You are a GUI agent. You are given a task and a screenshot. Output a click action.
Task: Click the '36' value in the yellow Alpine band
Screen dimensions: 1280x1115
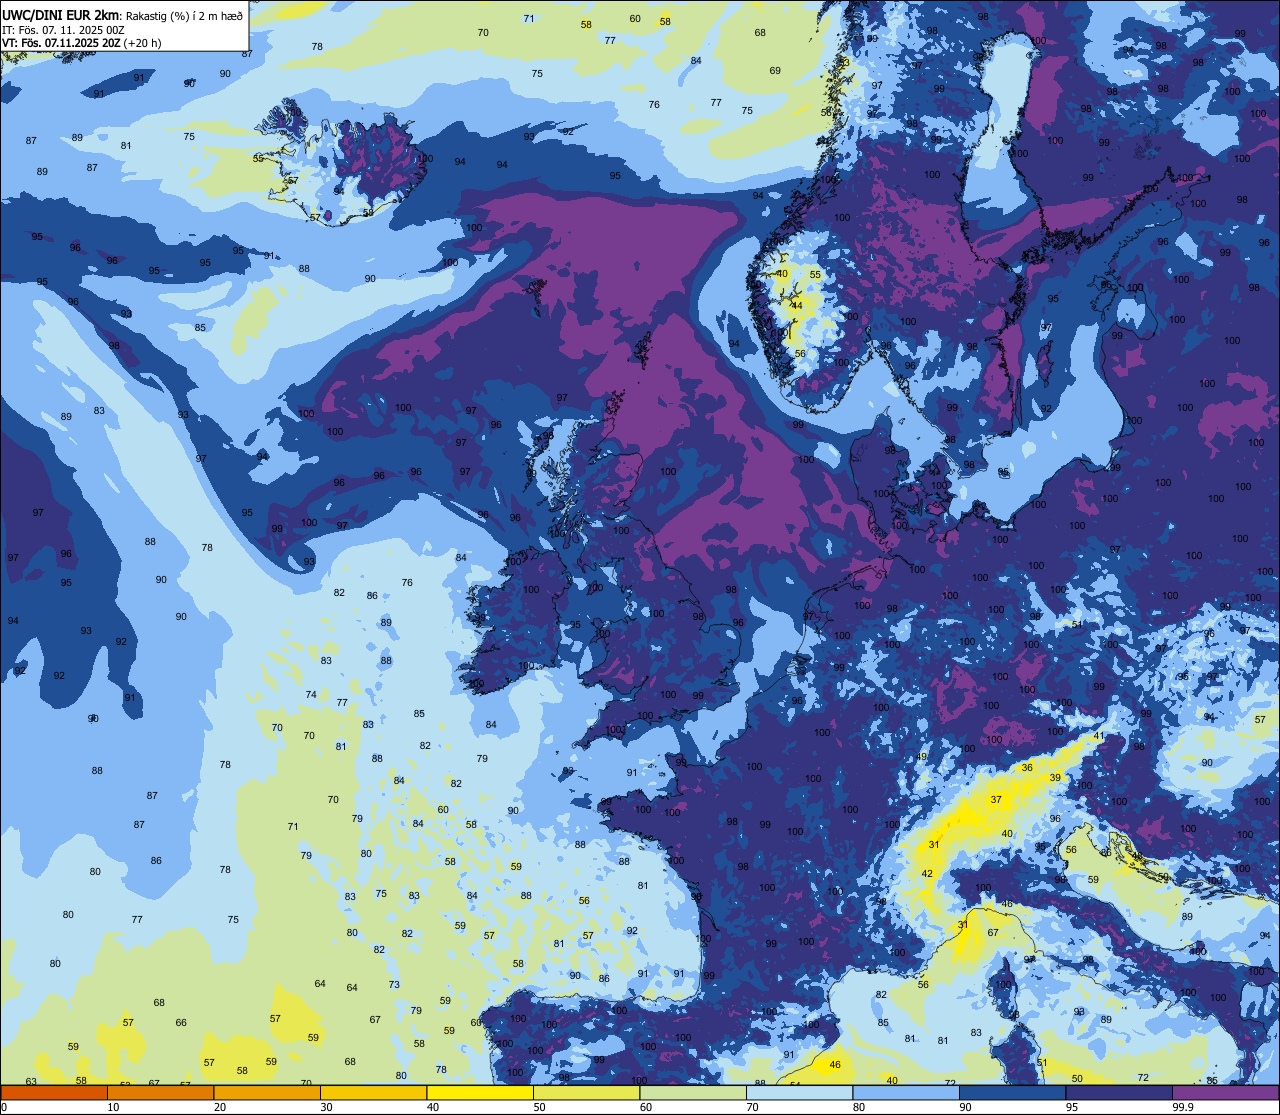[1027, 767]
